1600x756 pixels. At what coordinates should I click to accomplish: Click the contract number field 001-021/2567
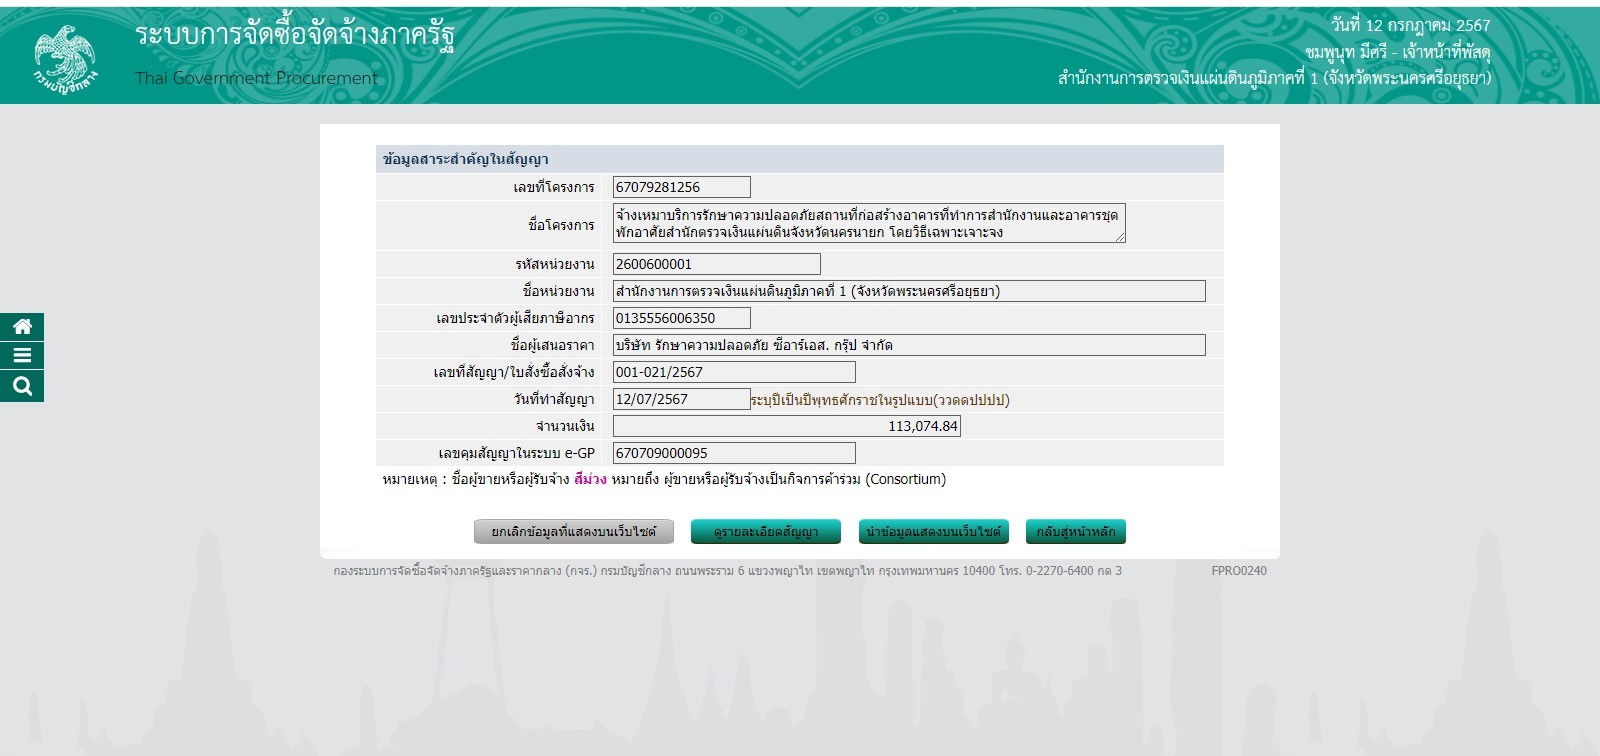pyautogui.click(x=733, y=372)
